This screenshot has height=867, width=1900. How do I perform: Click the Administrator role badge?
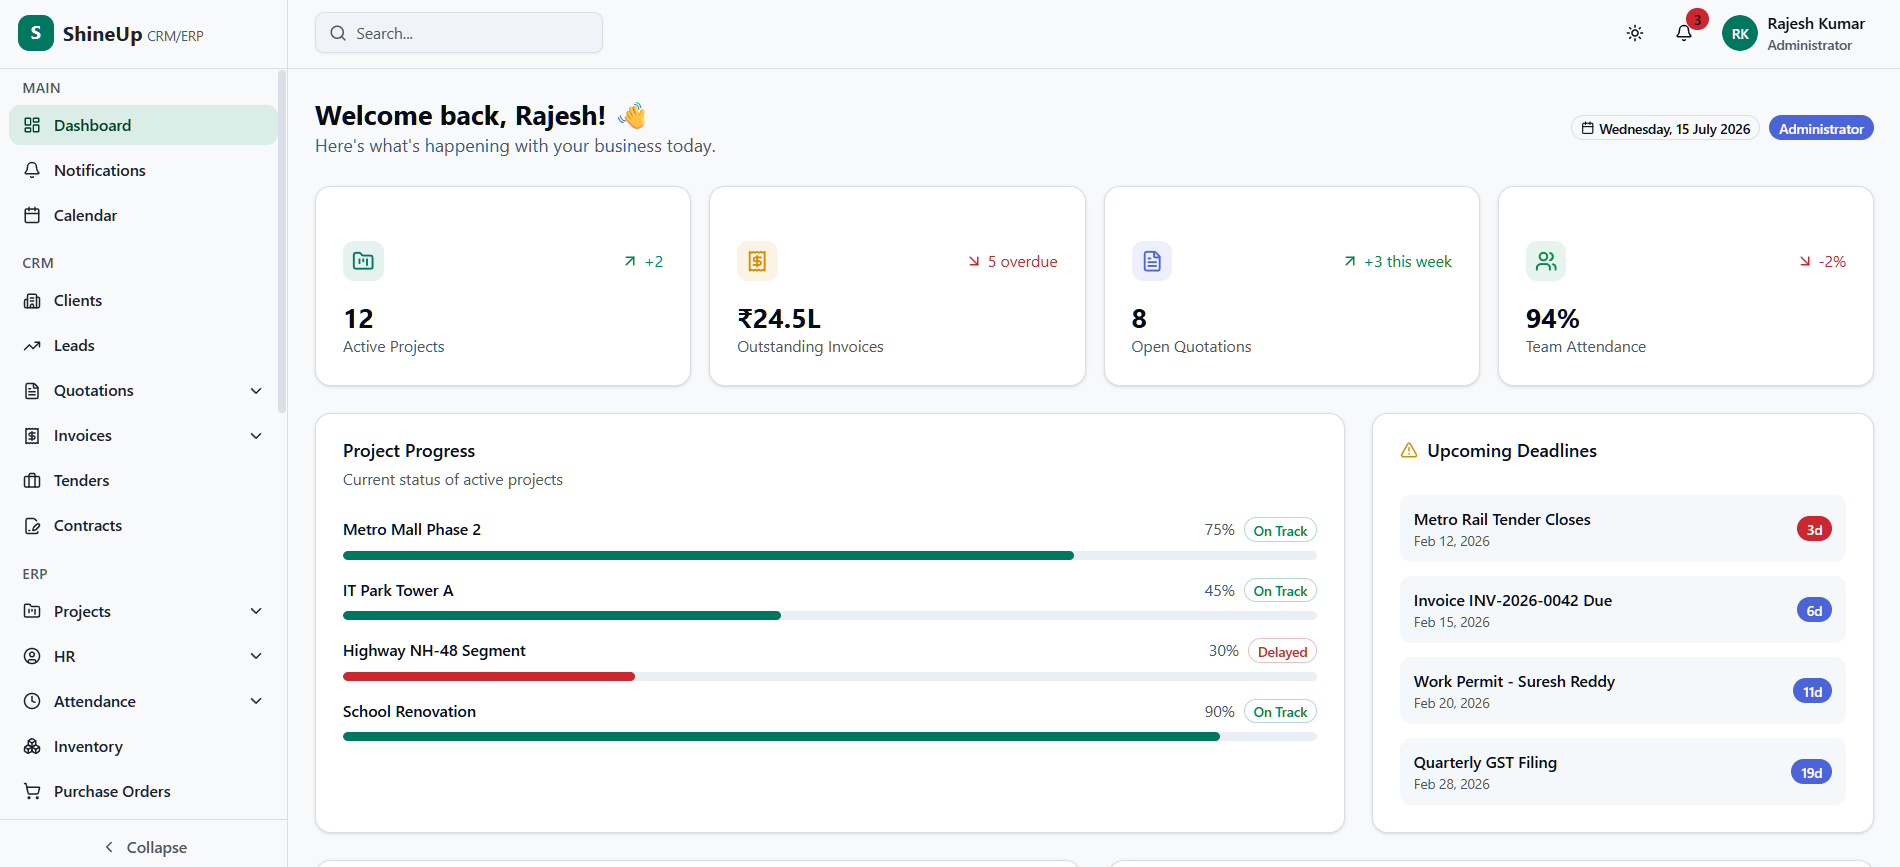1821,128
